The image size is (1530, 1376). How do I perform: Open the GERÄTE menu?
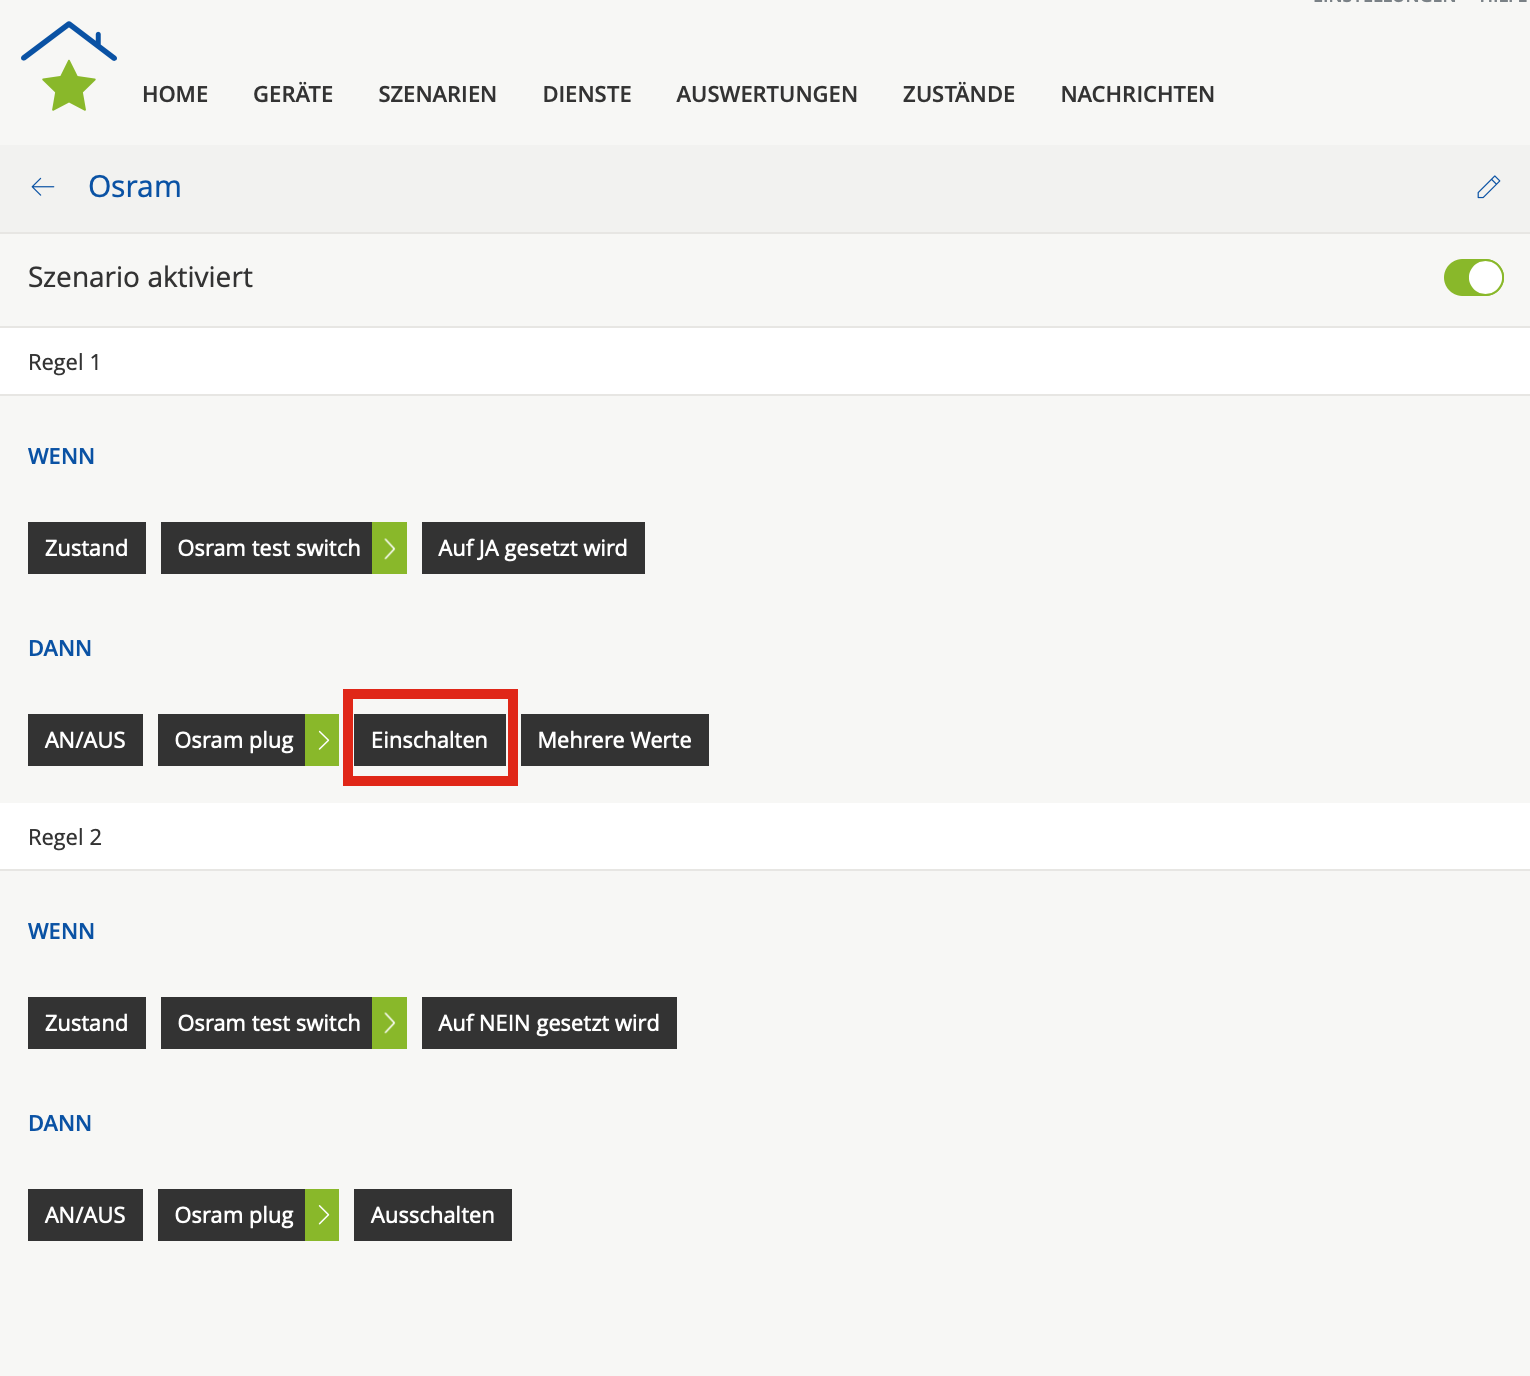click(293, 94)
